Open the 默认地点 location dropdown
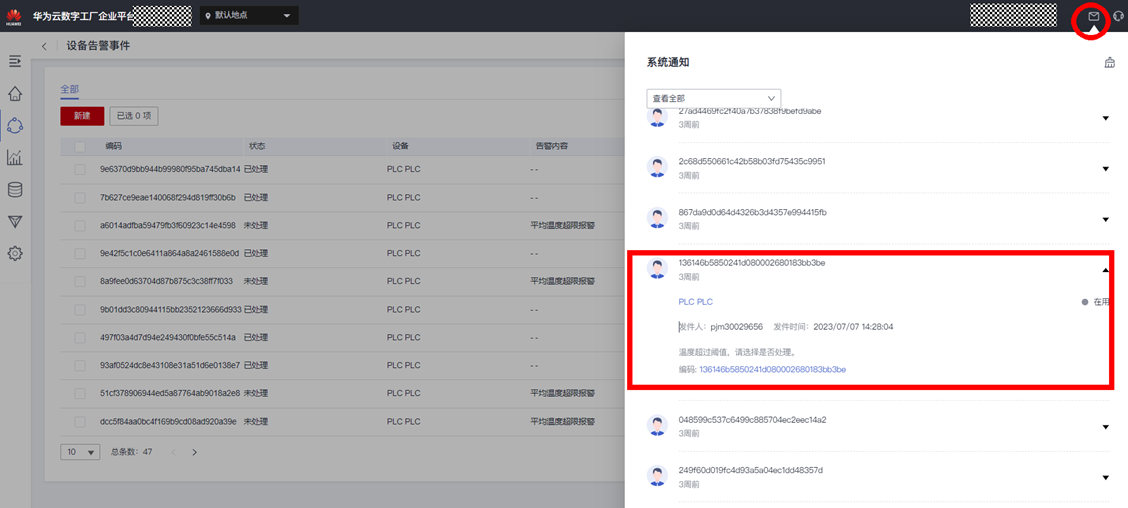The height and width of the screenshot is (508, 1128). pyautogui.click(x=249, y=16)
